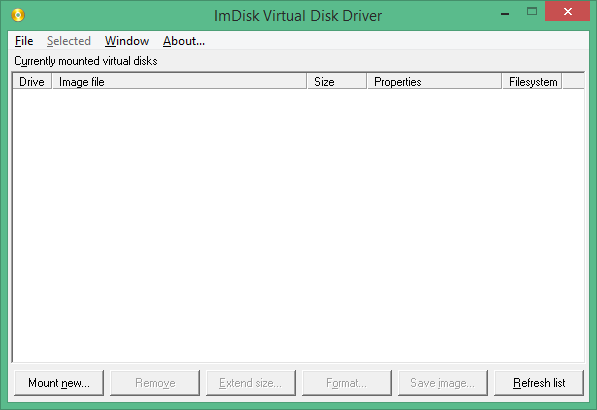Sort by the Drive column header
The height and width of the screenshot is (410, 597).
click(32, 81)
